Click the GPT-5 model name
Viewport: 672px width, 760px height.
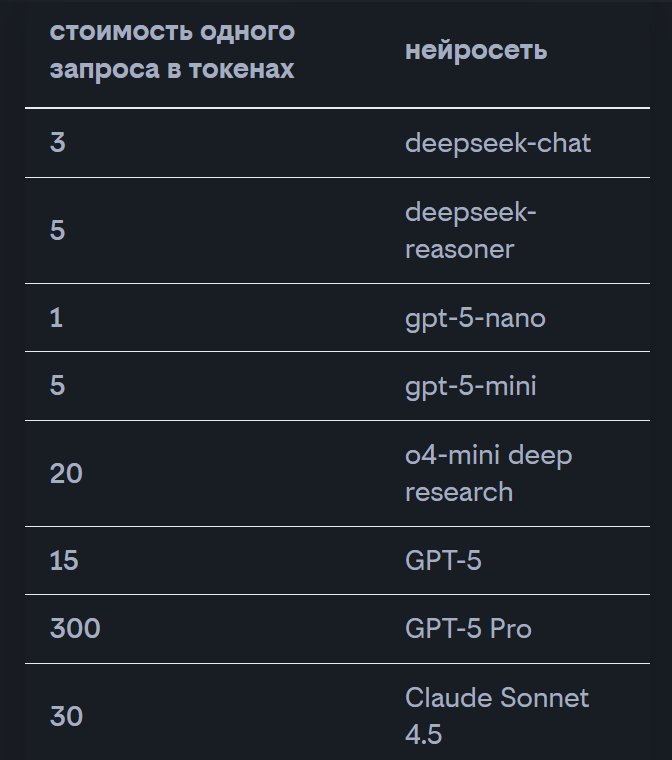pos(443,561)
